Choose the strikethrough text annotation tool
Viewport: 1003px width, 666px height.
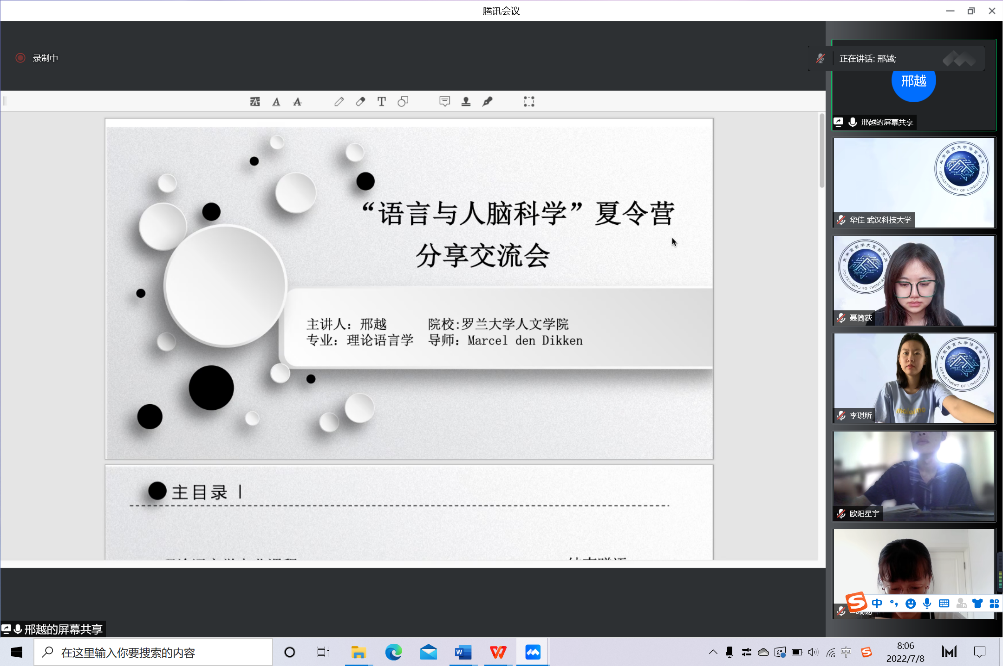(x=297, y=102)
